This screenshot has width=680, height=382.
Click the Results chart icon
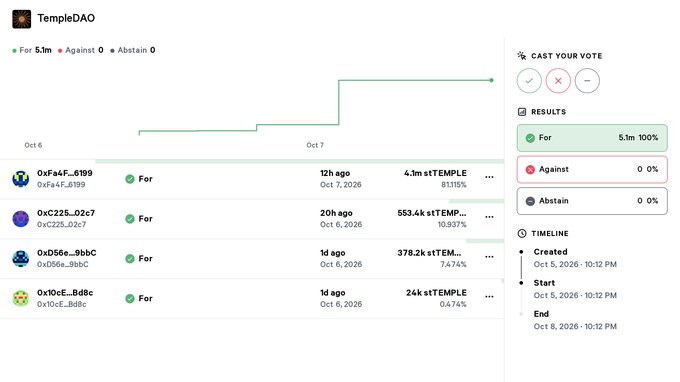(x=522, y=112)
